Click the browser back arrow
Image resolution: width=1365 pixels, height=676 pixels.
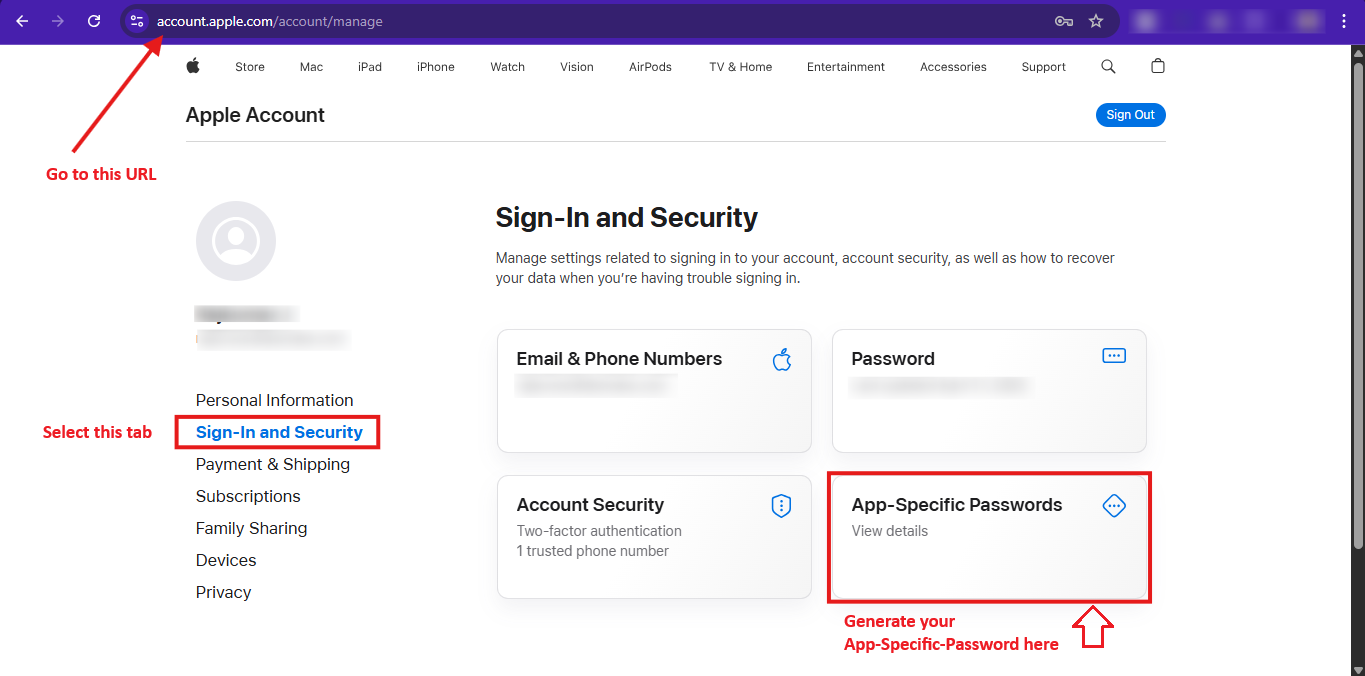[22, 21]
